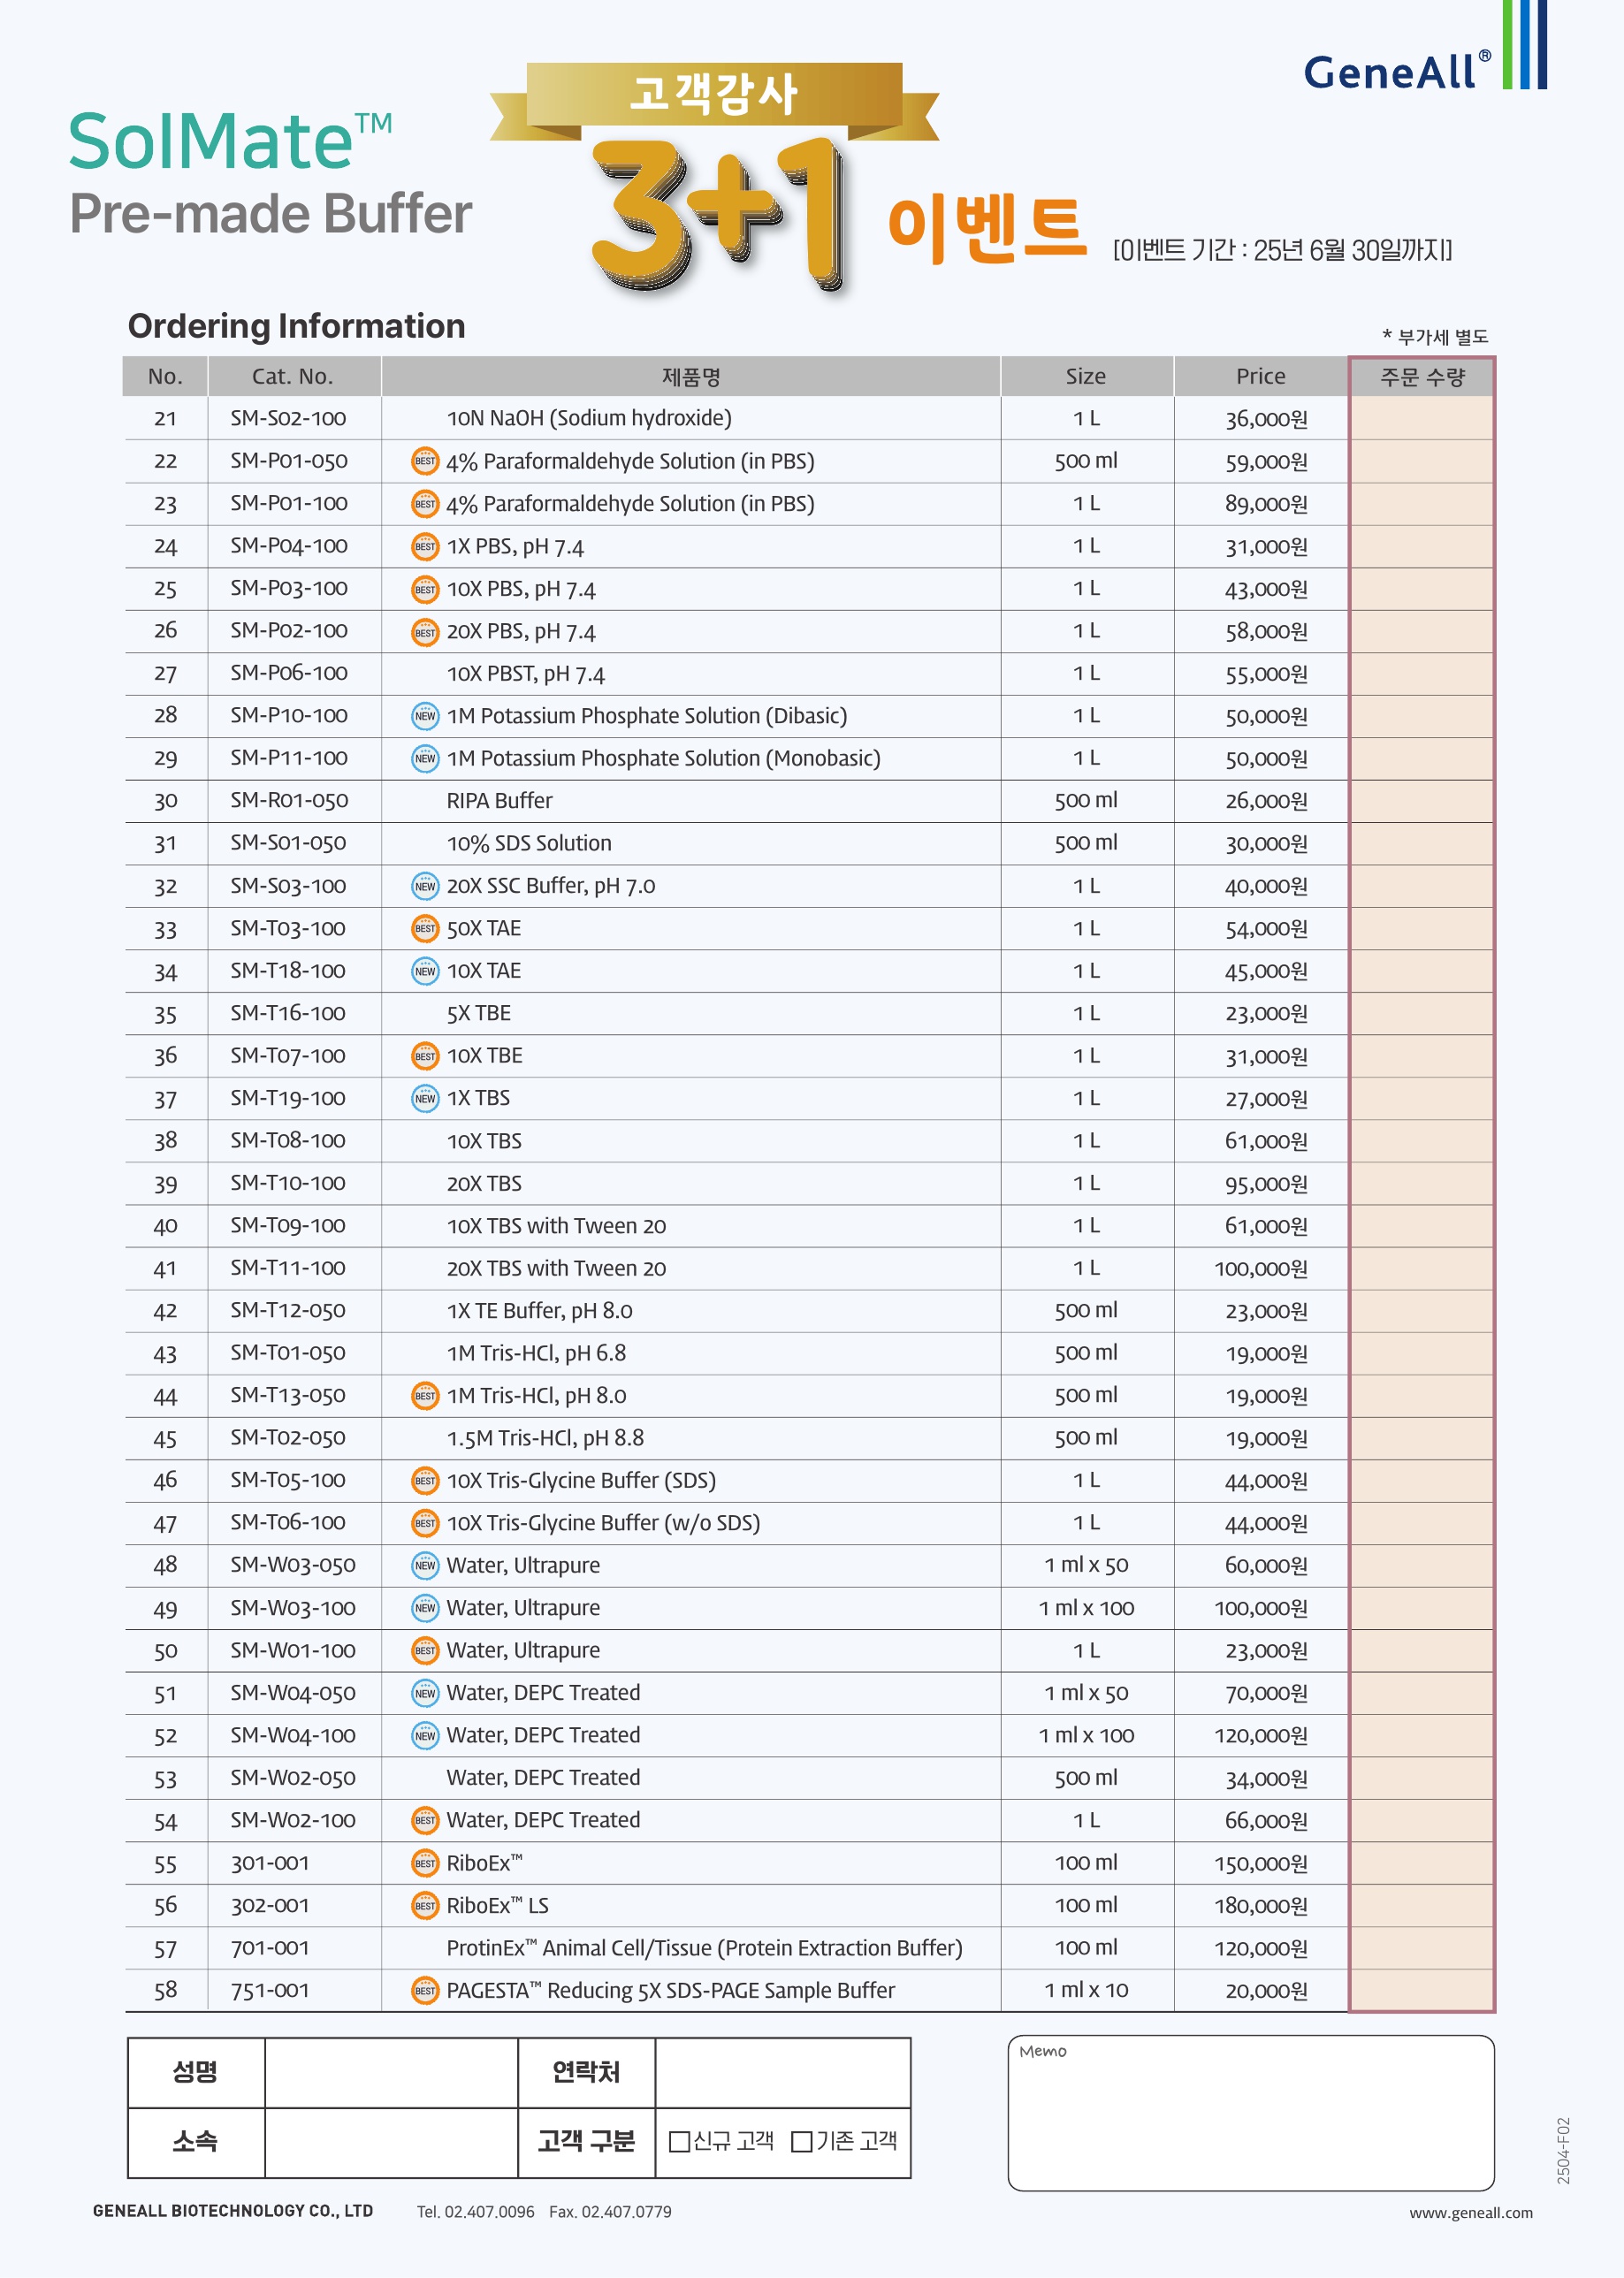
Task: Click BEST badge beside 10X Tris-Glycine Buffer (SDS)
Action: click(425, 1480)
